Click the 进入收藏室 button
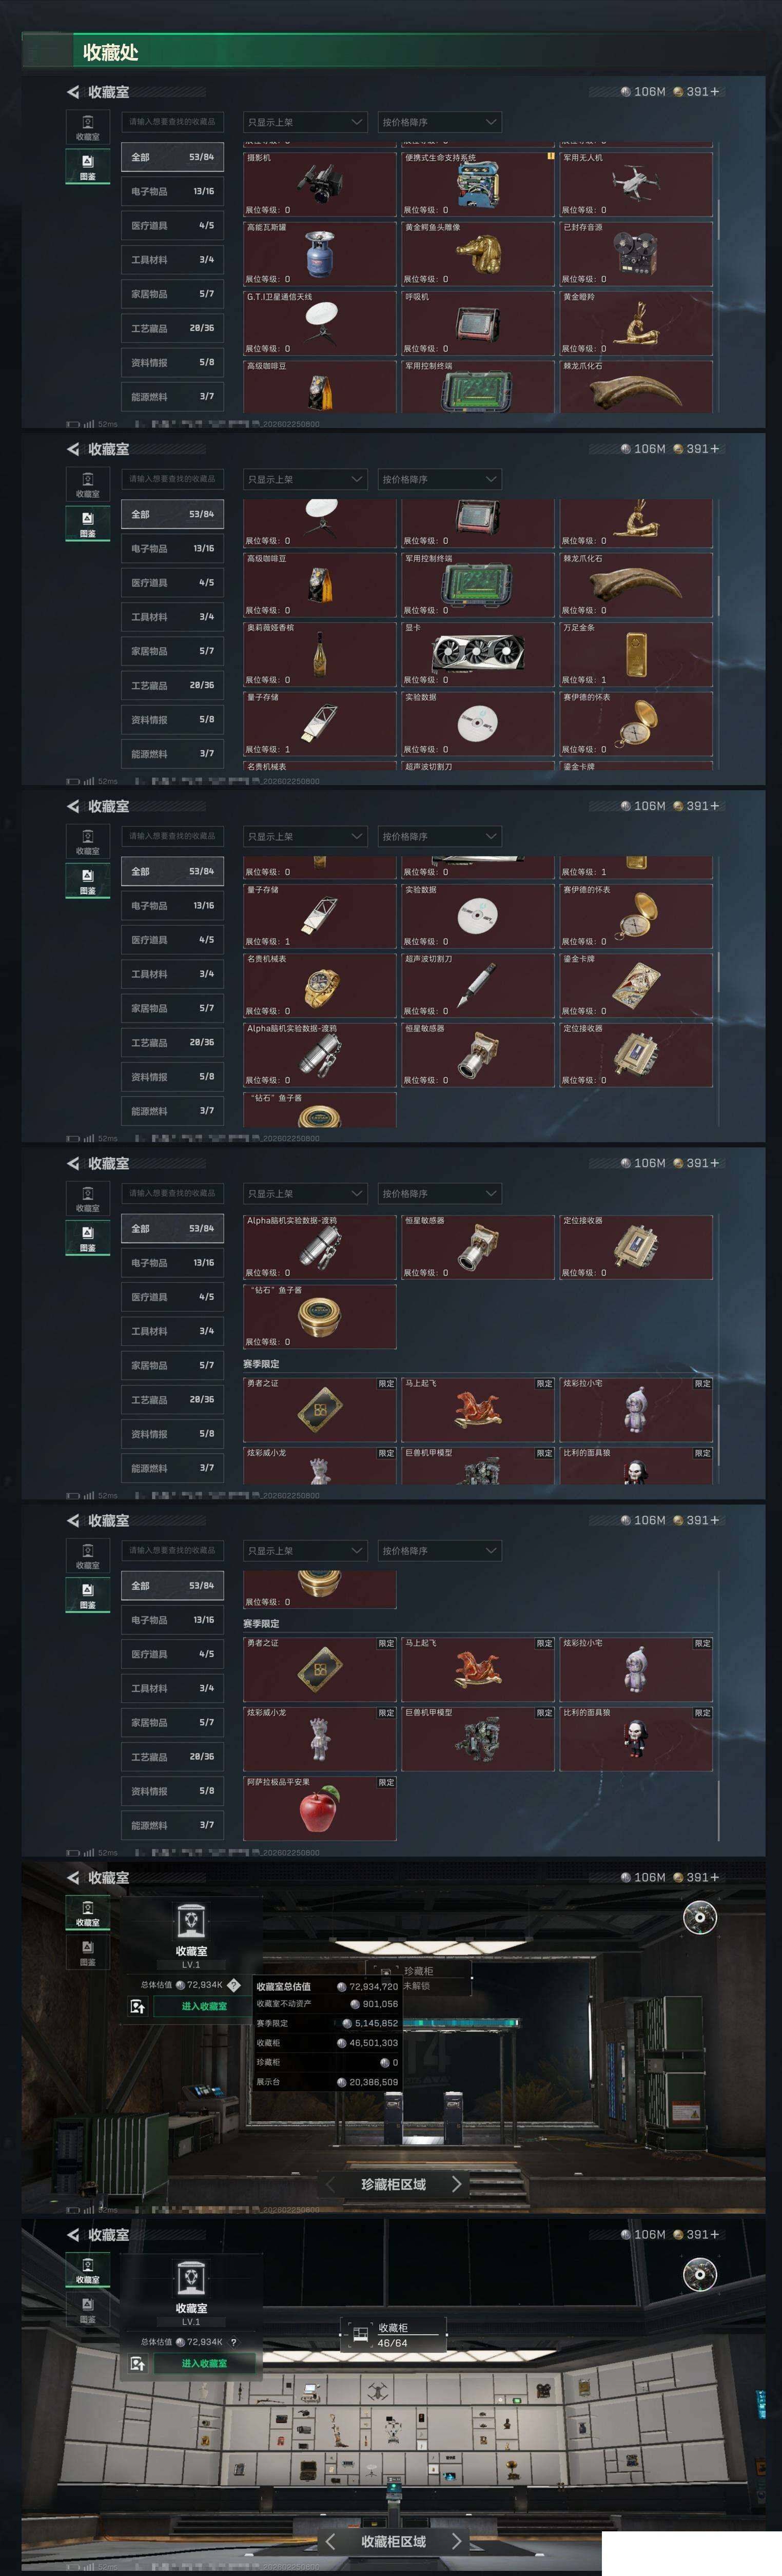 point(204,2006)
